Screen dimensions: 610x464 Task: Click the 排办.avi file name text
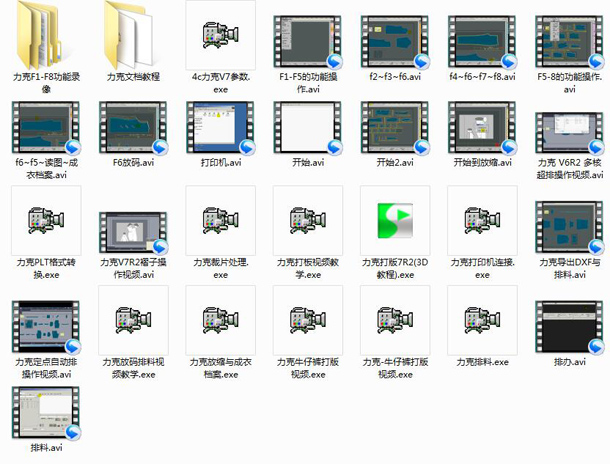coord(569,362)
